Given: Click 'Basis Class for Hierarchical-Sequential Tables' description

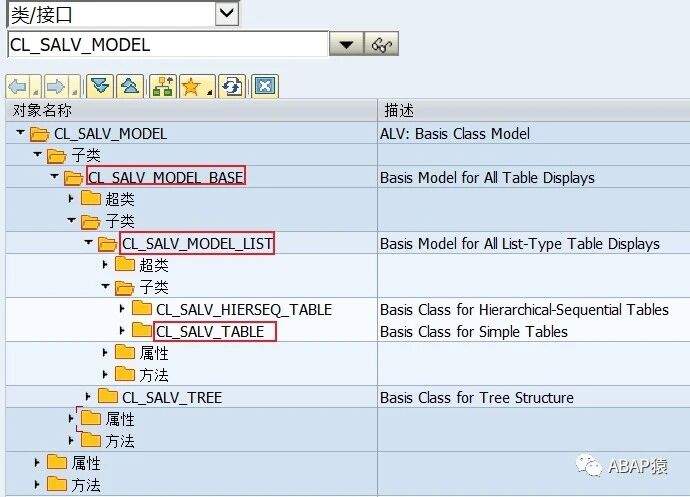Looking at the screenshot, I should 525,309.
